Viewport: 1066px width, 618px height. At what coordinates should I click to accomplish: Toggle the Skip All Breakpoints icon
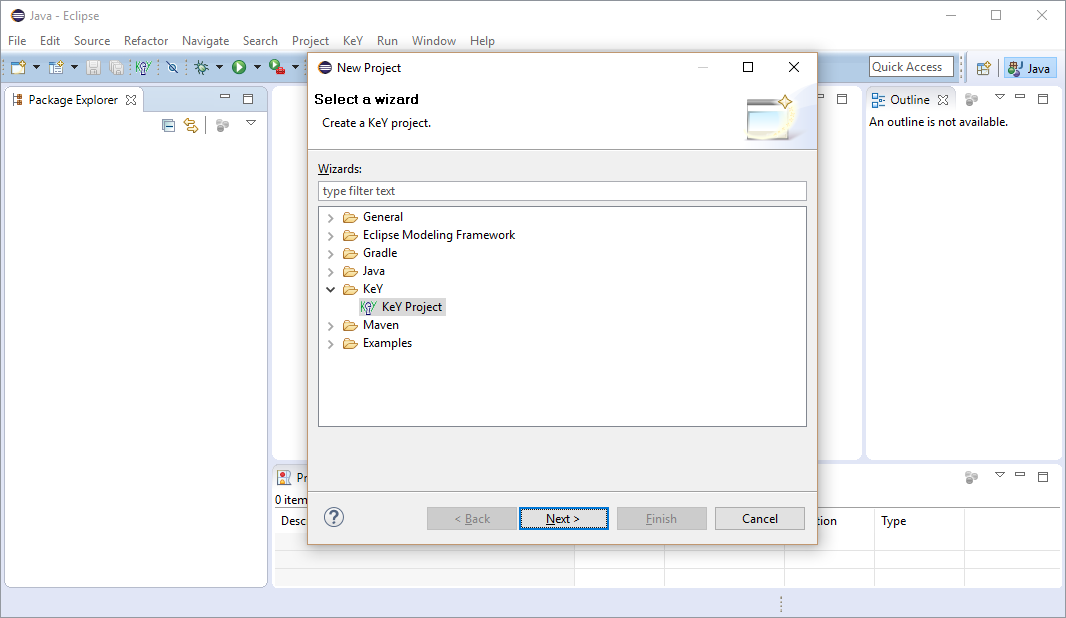(172, 67)
